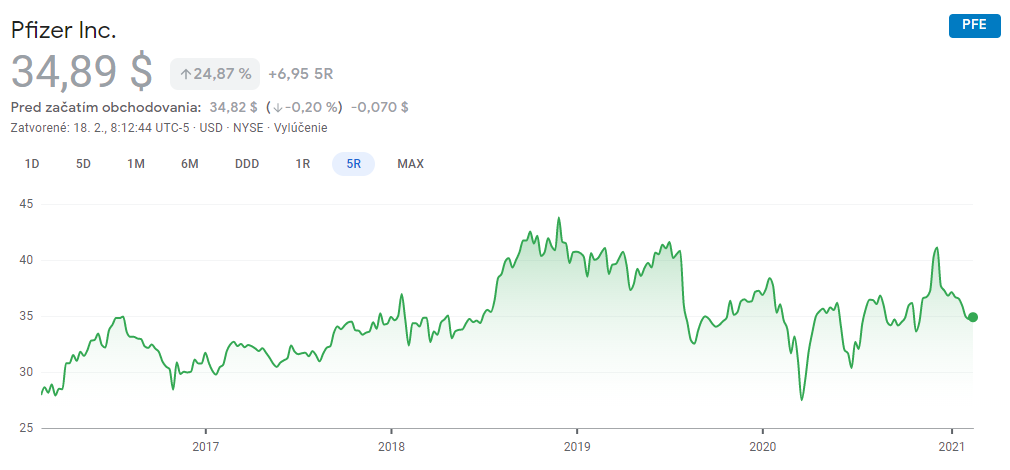Select the DDD range tab

click(247, 164)
